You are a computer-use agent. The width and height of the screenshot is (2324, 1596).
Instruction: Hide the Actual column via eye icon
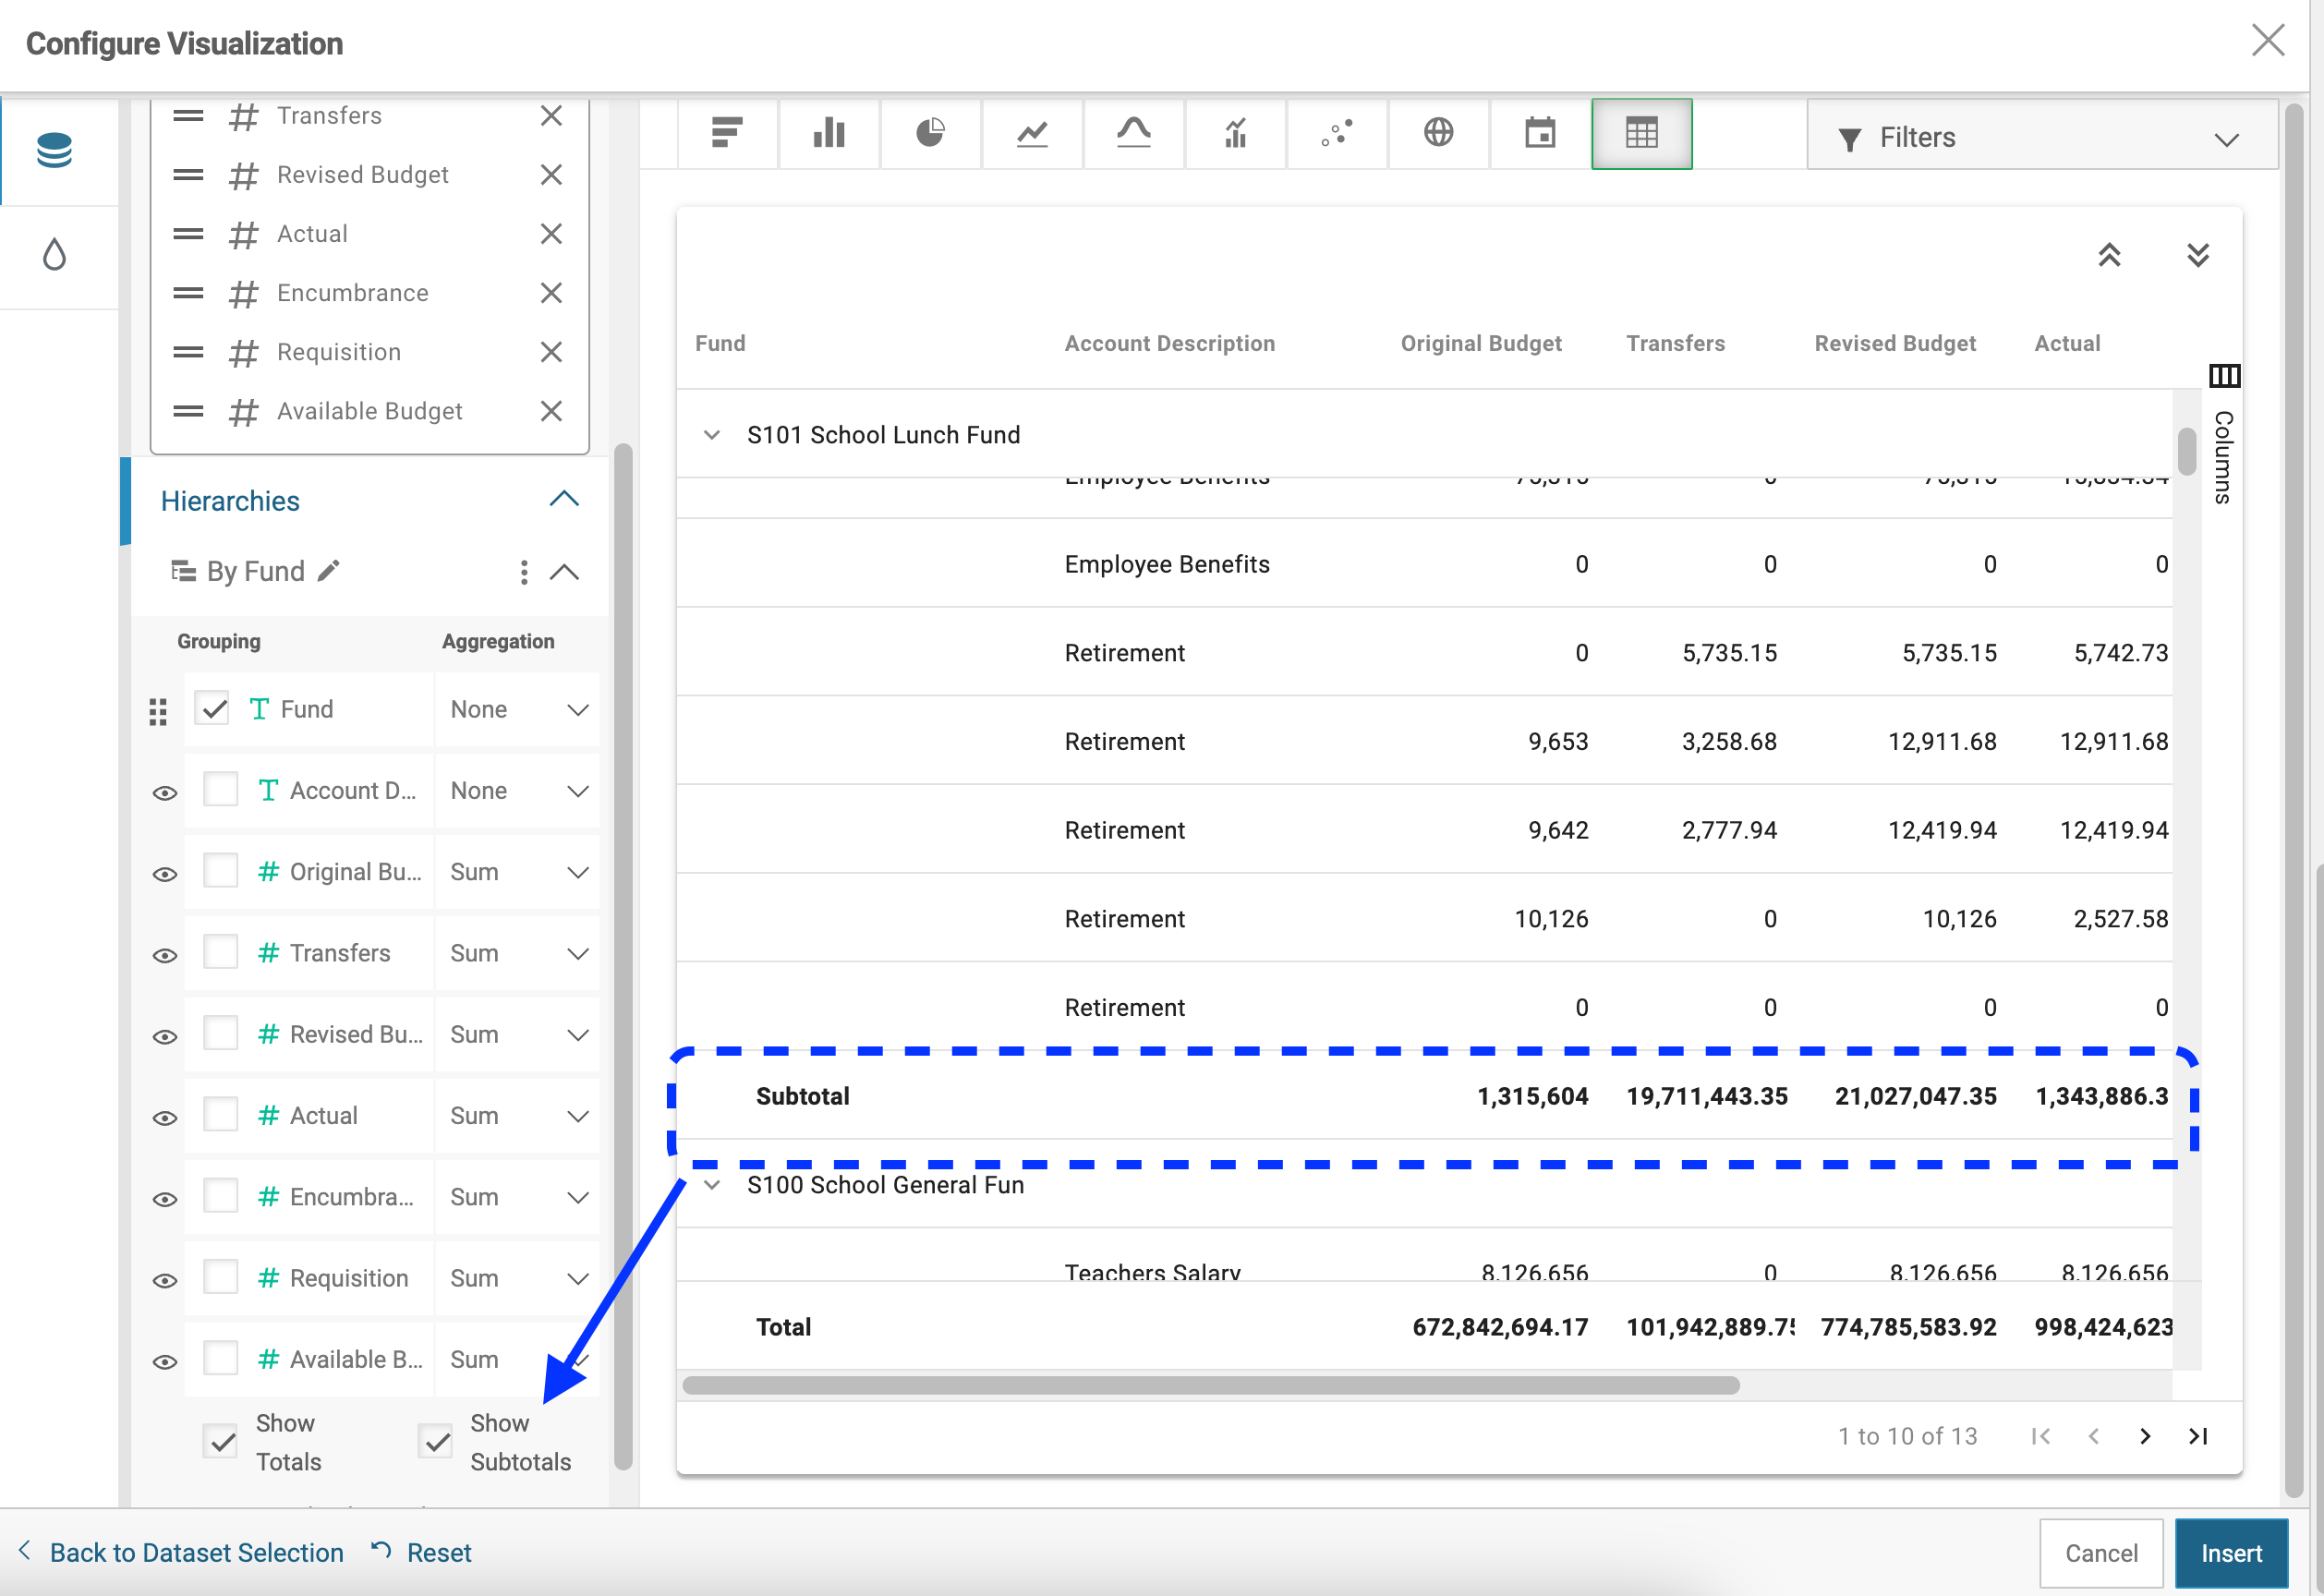point(165,1118)
